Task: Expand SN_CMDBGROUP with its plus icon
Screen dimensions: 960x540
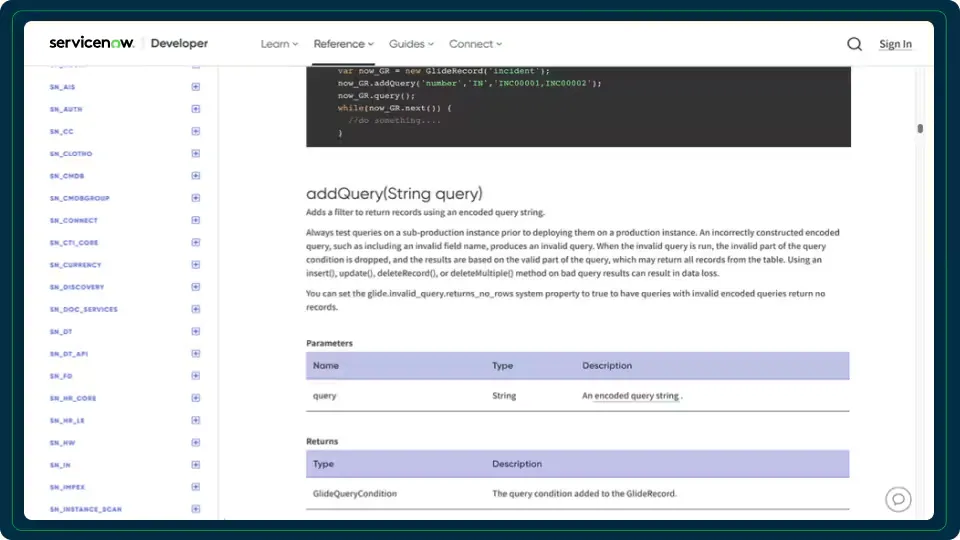Action: 195,198
